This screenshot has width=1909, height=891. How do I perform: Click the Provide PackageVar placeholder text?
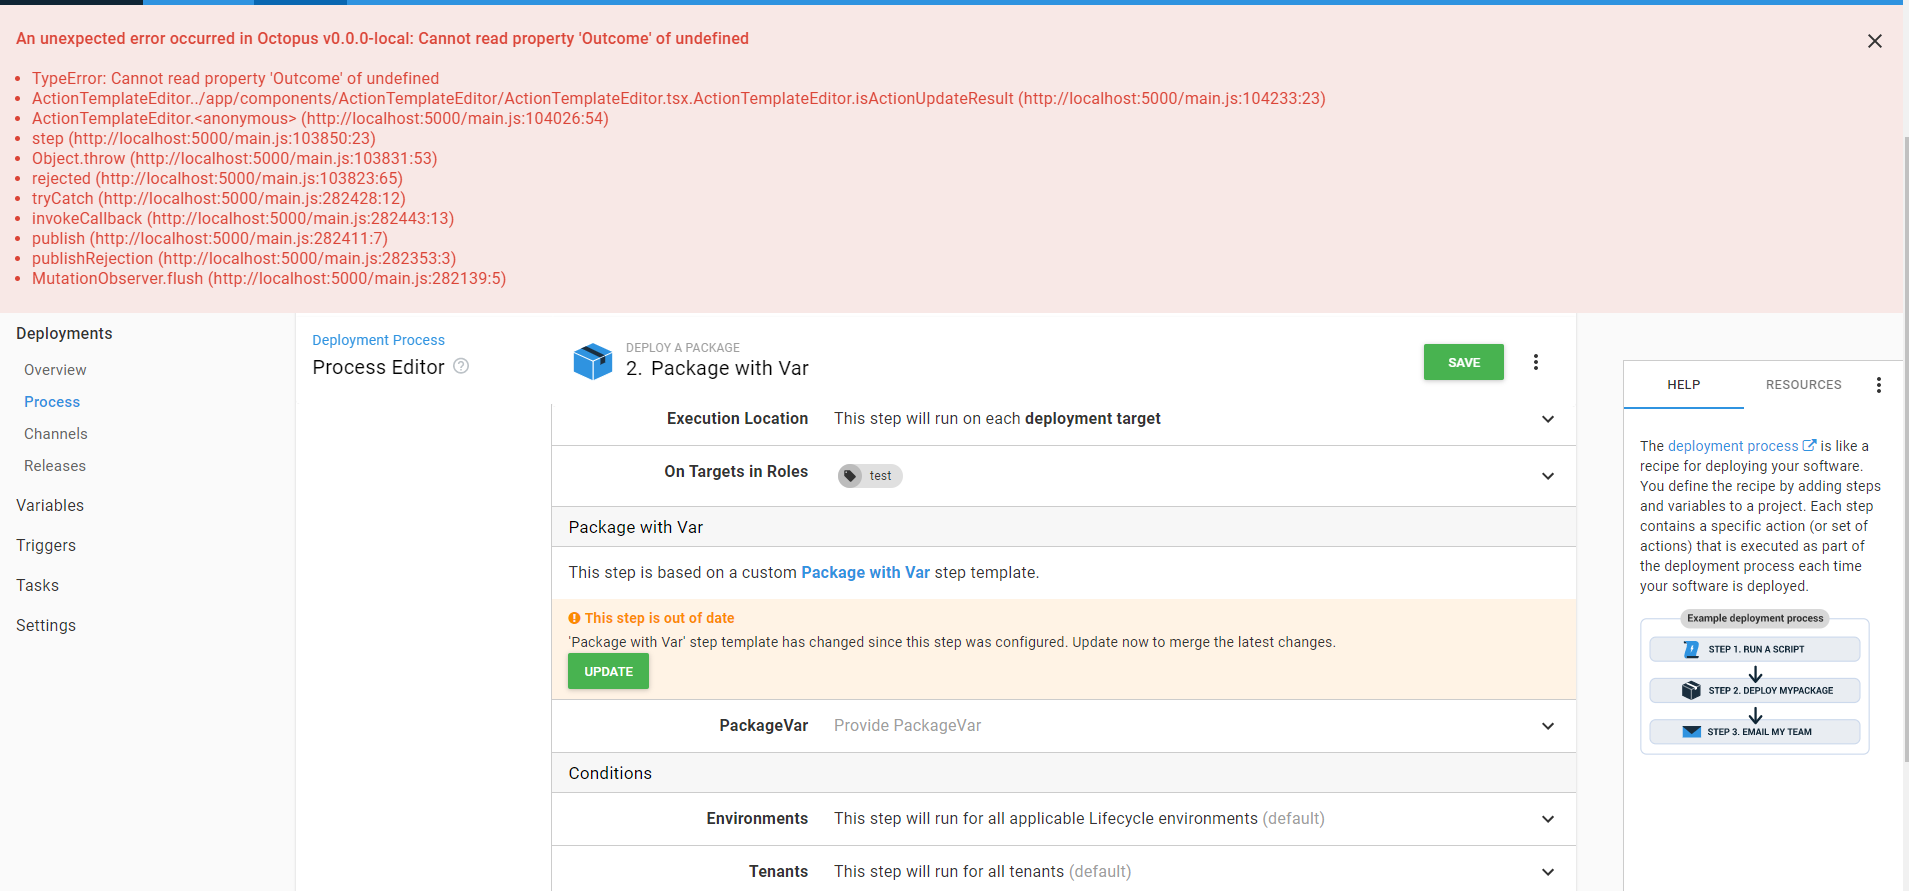(x=907, y=726)
